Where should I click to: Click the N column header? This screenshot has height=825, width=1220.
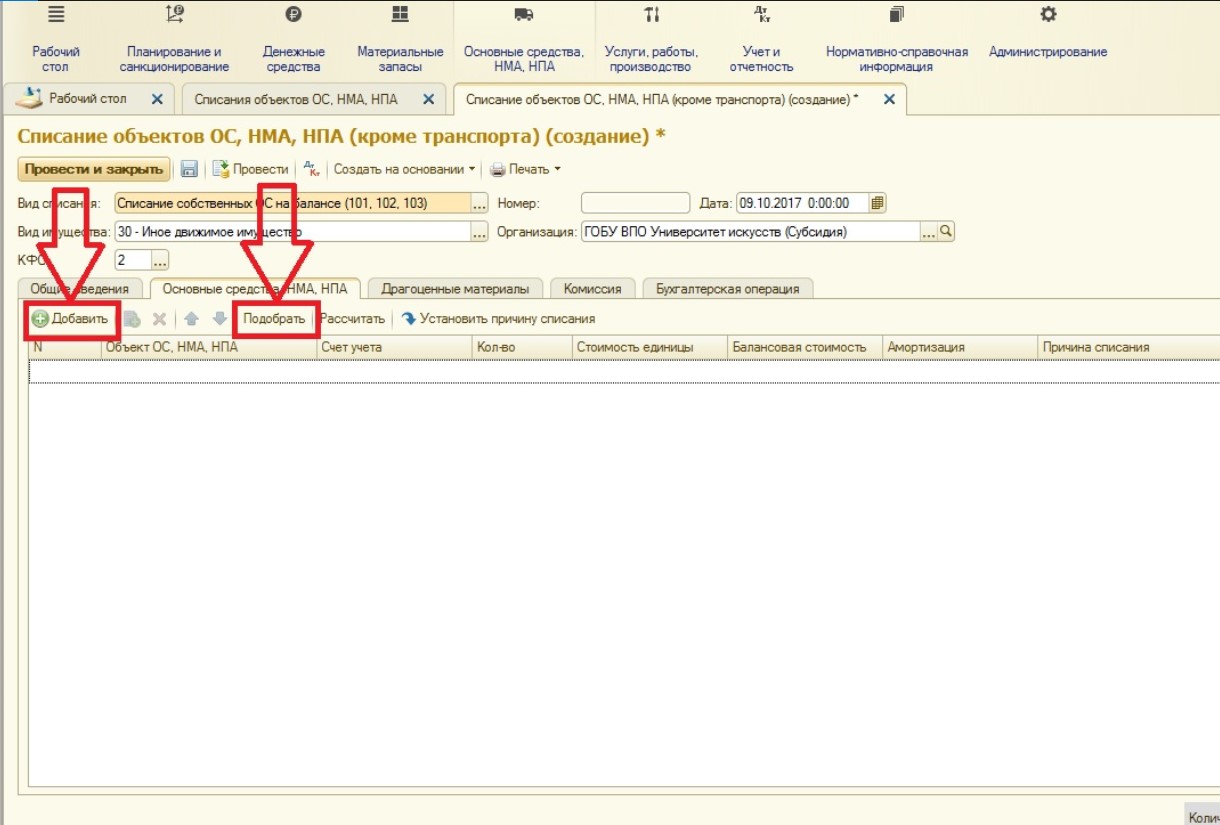(65, 347)
